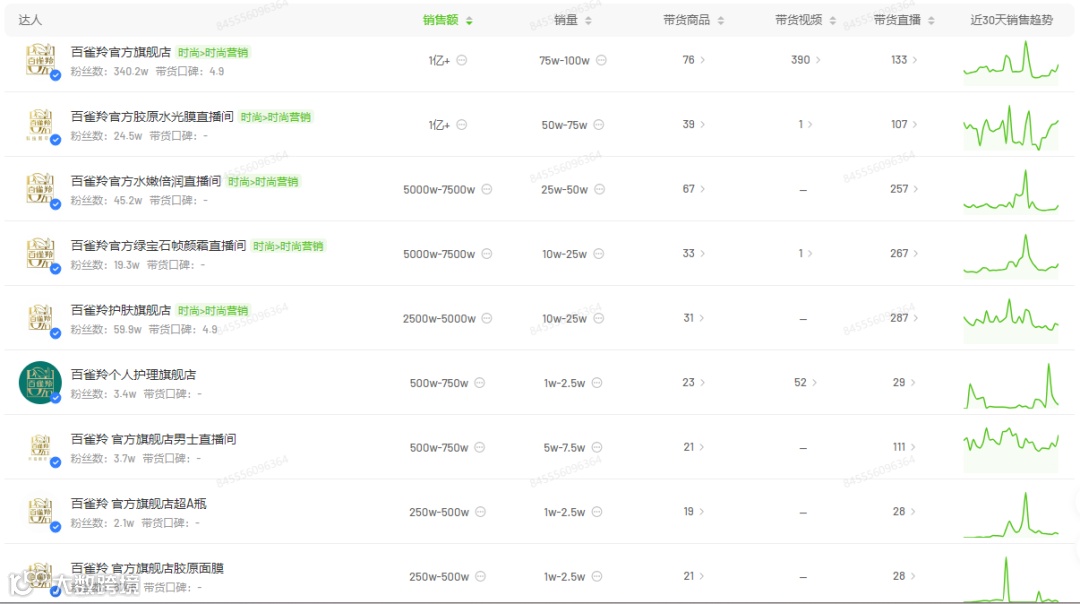Screen dimensions: 1080x604
Task: Click info icon for 超A瓶 250w-500w sales
Action: [481, 512]
